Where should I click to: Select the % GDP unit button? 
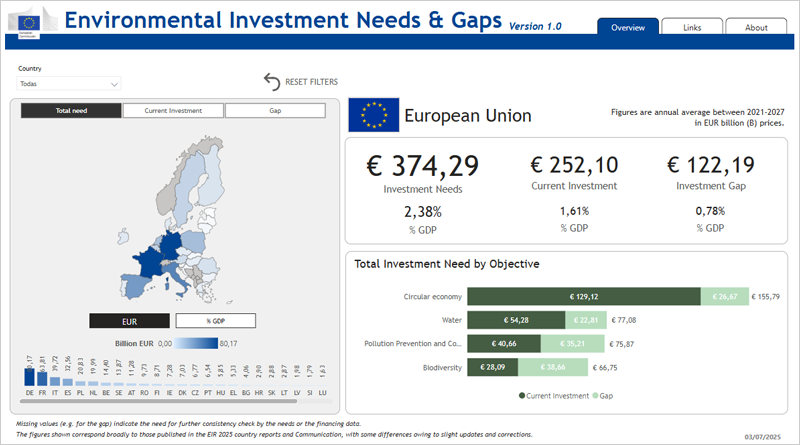point(215,321)
